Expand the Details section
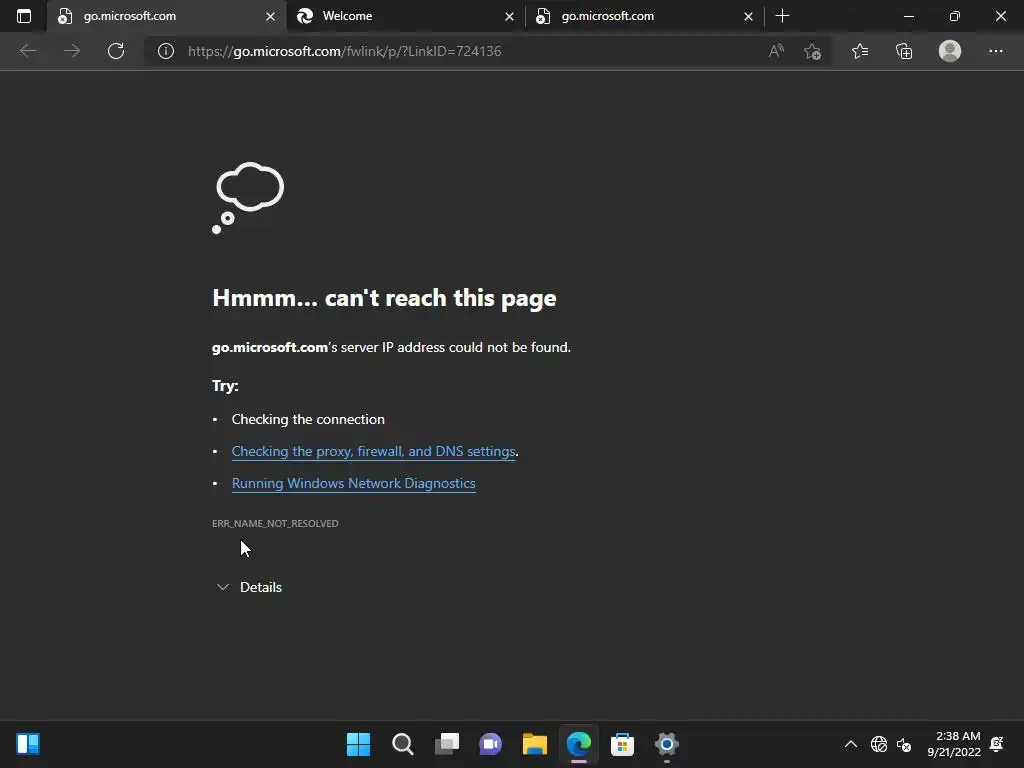Viewport: 1024px width, 768px height. coord(249,587)
